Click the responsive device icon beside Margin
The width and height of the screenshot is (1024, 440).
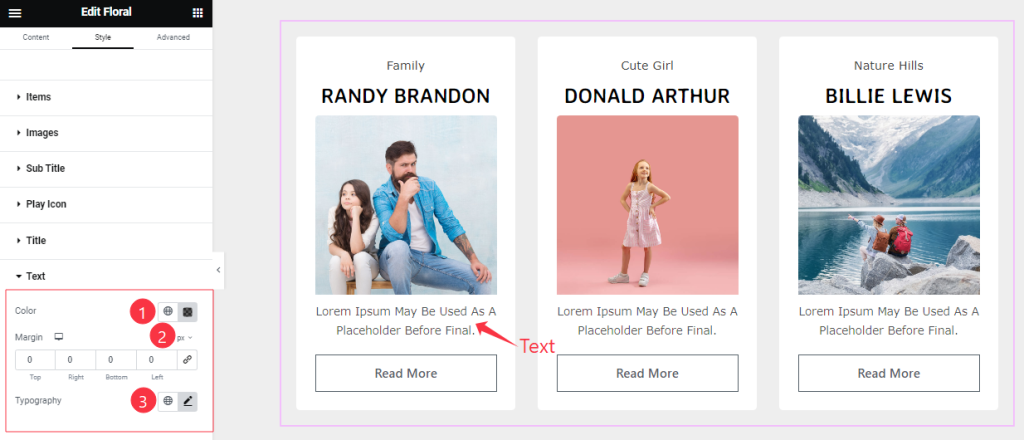(59, 338)
